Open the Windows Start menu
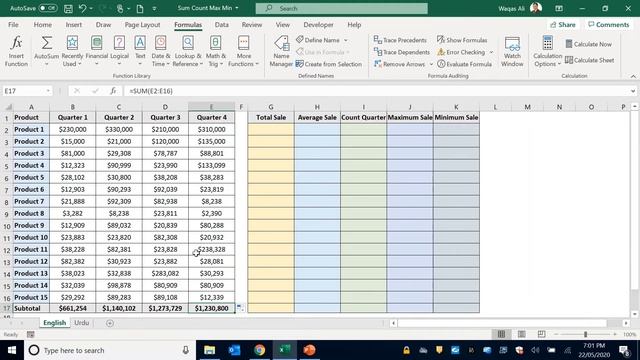640x360 pixels. pyautogui.click(x=12, y=350)
